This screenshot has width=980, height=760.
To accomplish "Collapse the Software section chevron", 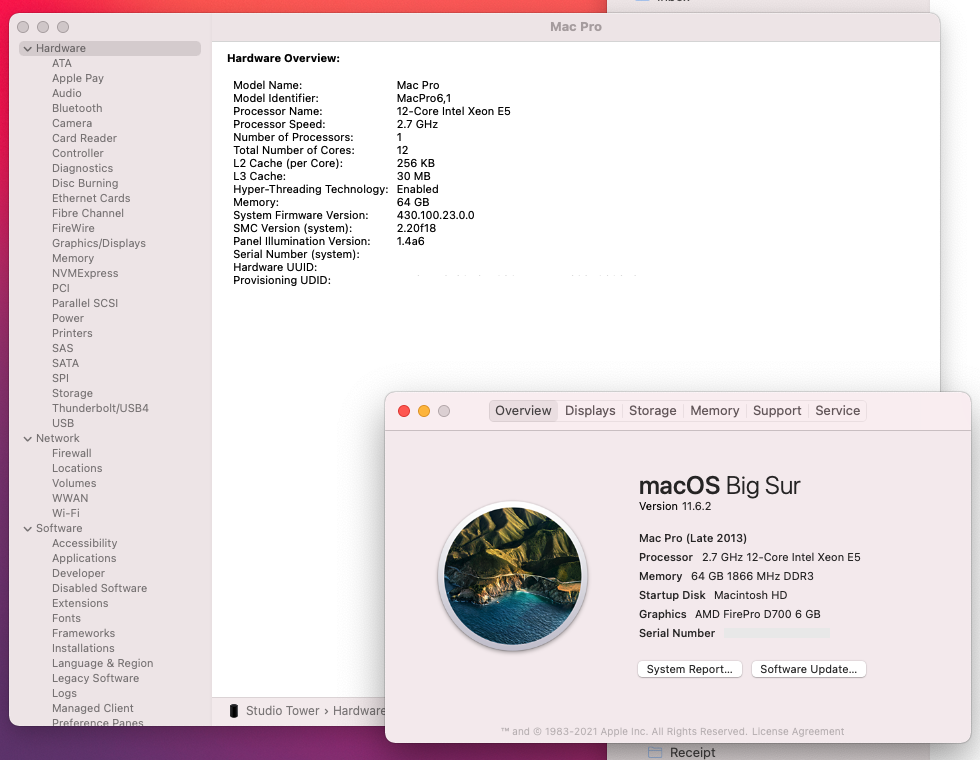I will 28,528.
